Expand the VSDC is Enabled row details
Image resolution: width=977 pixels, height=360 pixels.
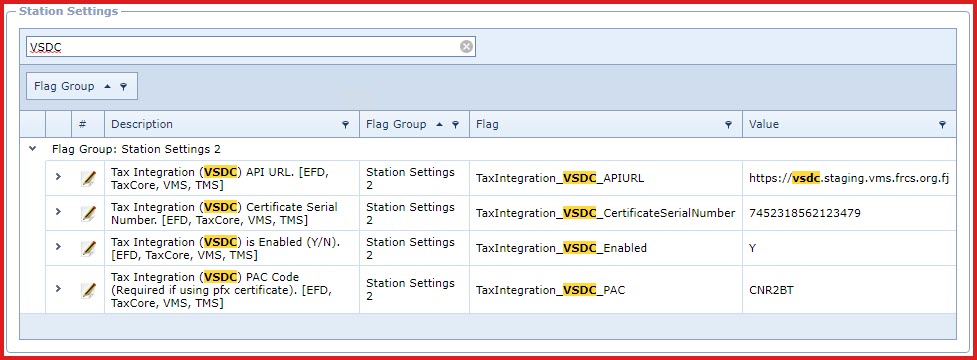pyautogui.click(x=58, y=247)
